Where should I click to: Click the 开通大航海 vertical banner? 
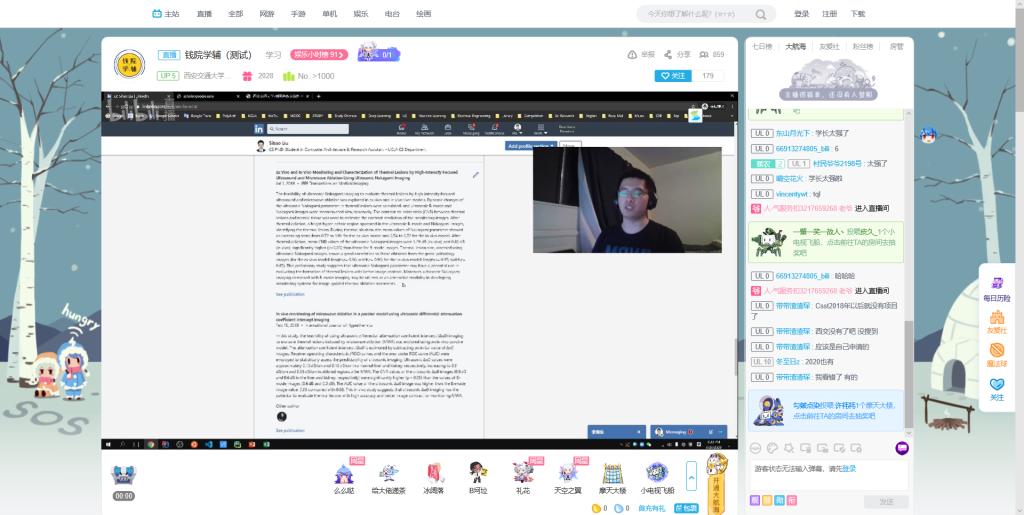[716, 486]
